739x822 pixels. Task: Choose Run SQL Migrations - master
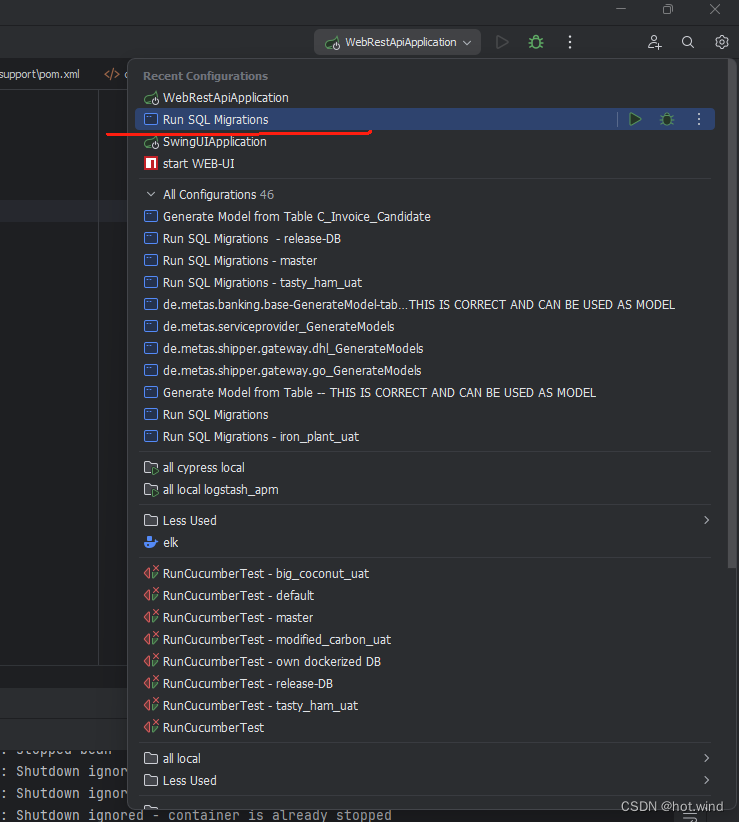click(425, 261)
